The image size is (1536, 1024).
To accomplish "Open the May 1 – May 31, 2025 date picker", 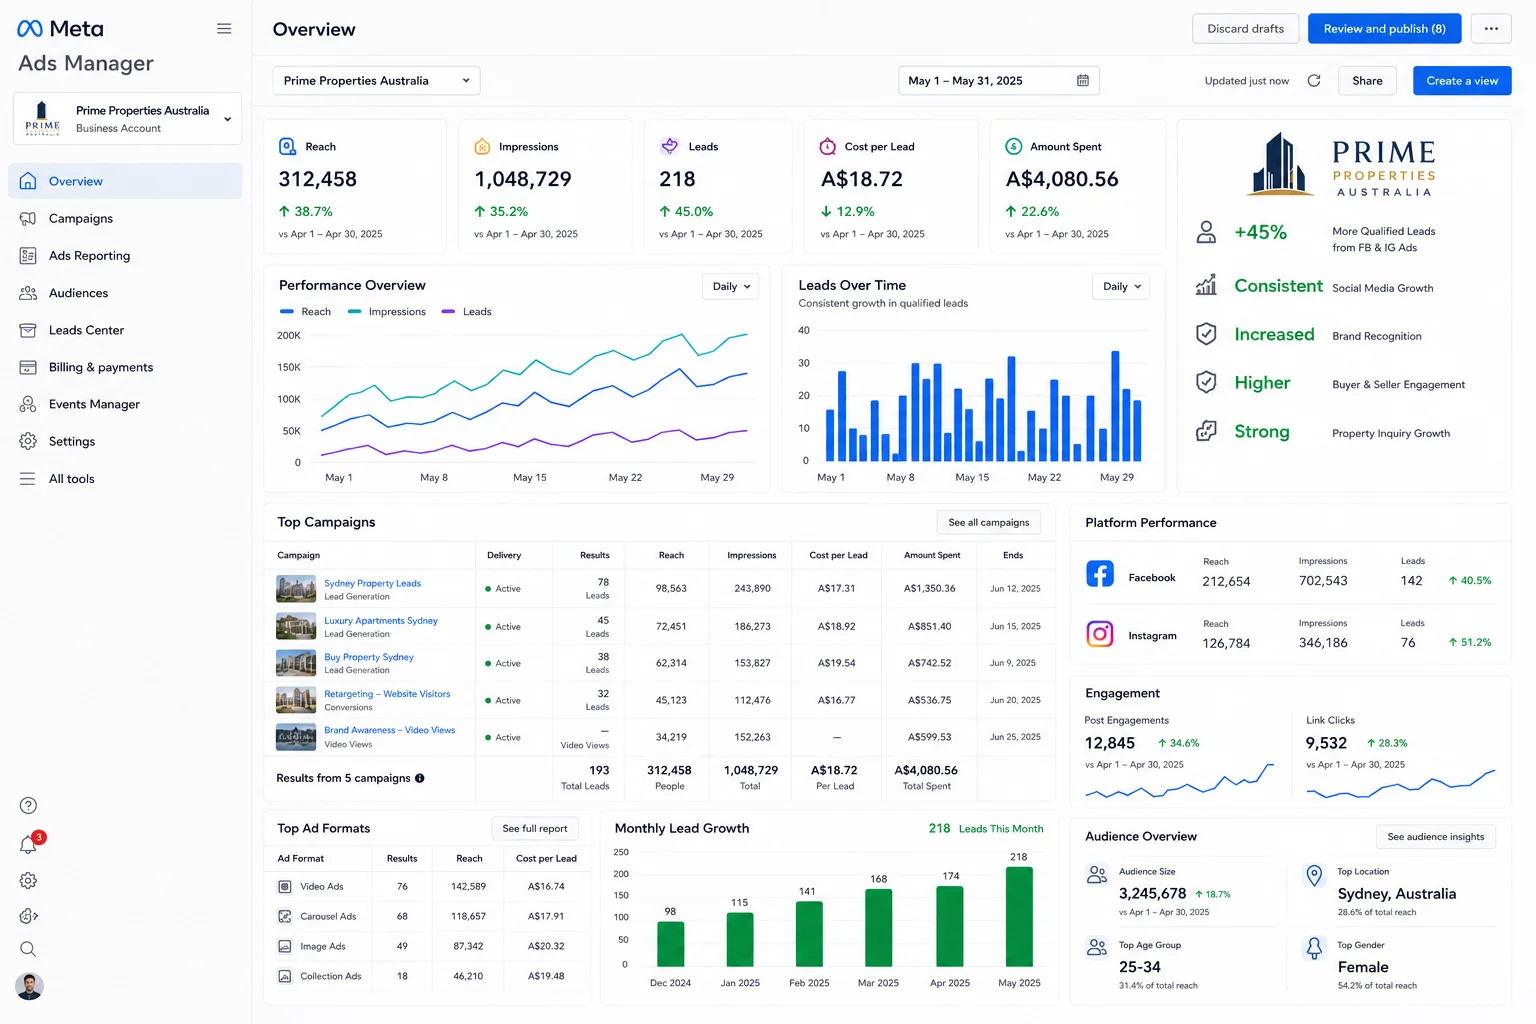I will (x=999, y=81).
